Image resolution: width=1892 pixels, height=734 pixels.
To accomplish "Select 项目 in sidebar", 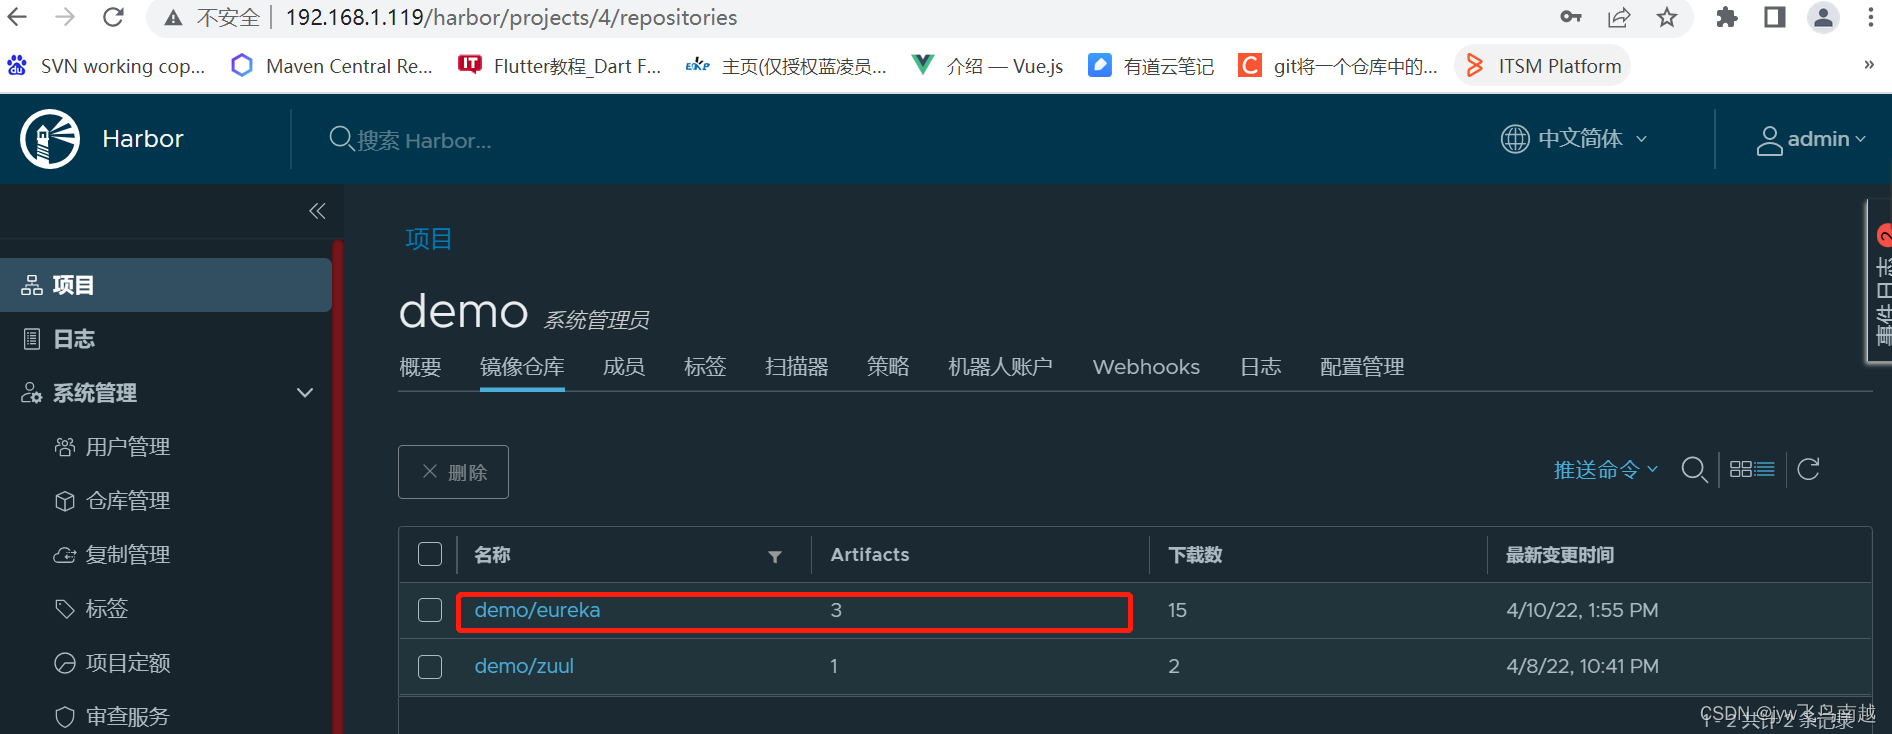I will [166, 285].
